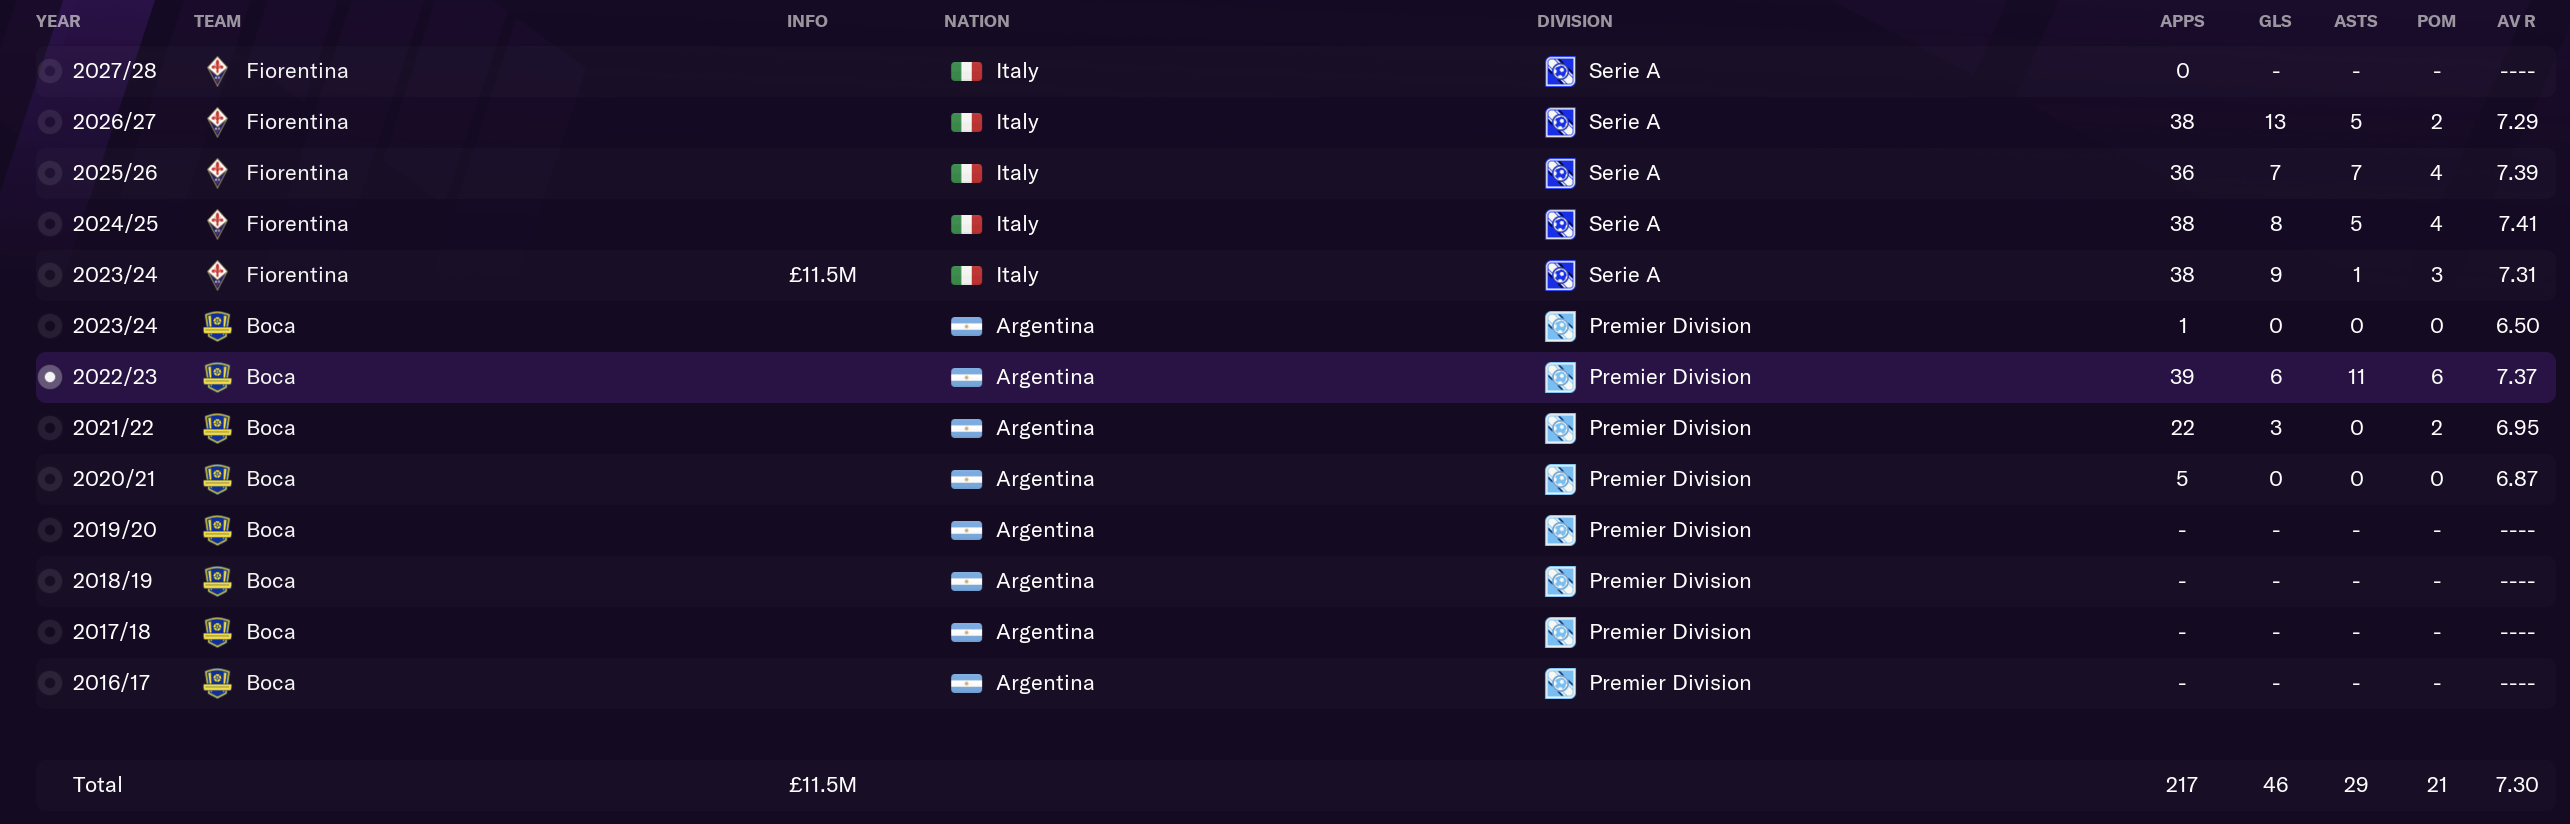Open Fiorentina team link in 2023/24 row
The height and width of the screenshot is (824, 2570).
click(x=297, y=275)
